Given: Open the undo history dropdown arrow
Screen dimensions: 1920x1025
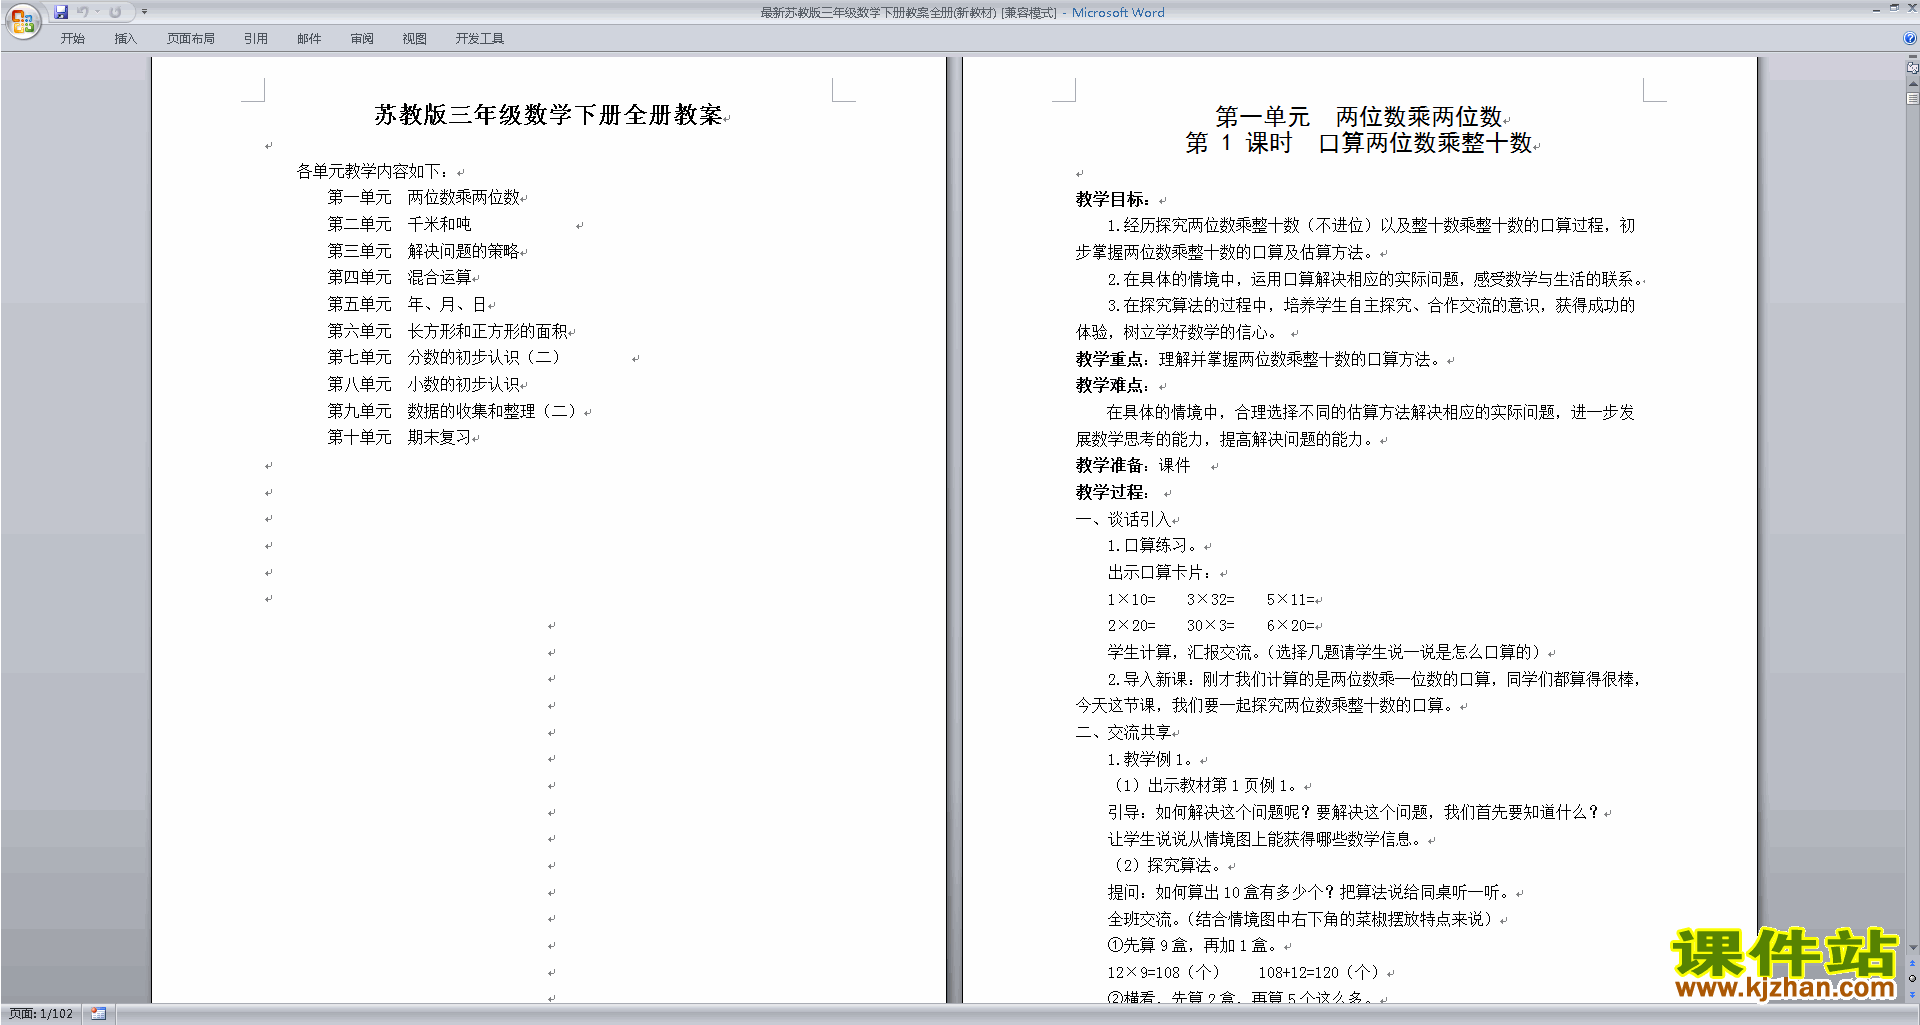Looking at the screenshot, I should [x=98, y=12].
